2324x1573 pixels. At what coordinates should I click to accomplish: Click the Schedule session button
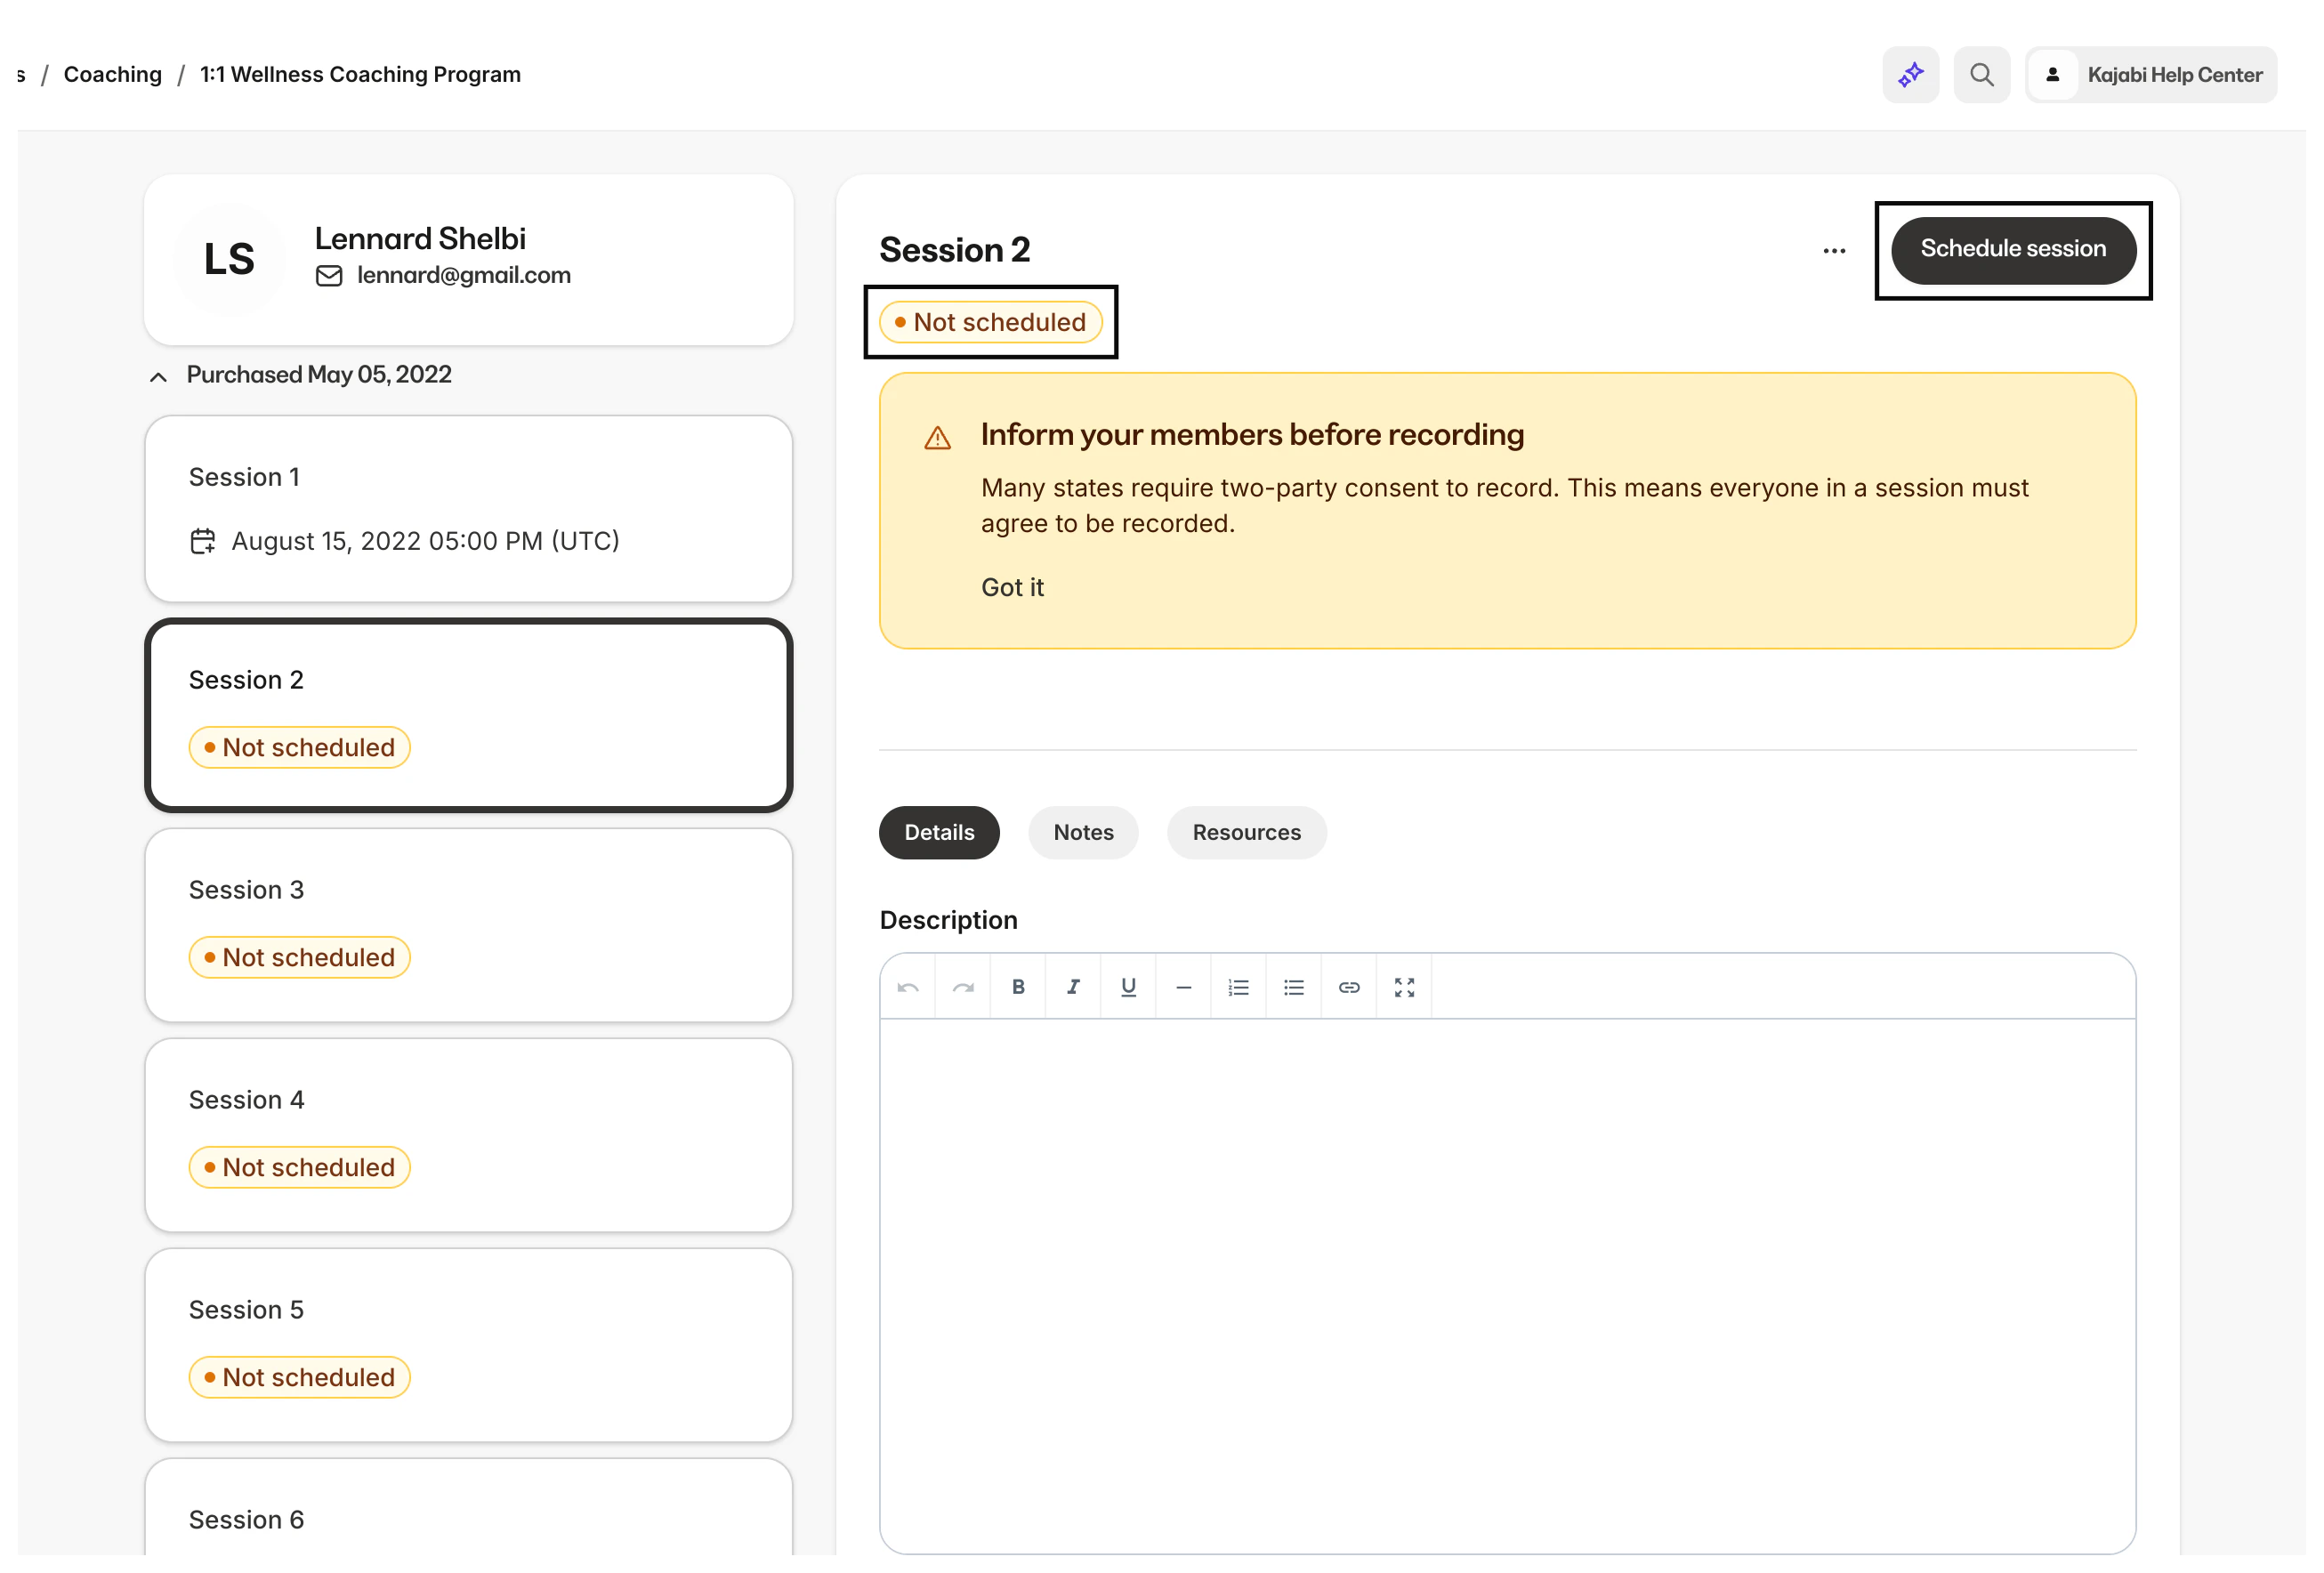[2012, 250]
